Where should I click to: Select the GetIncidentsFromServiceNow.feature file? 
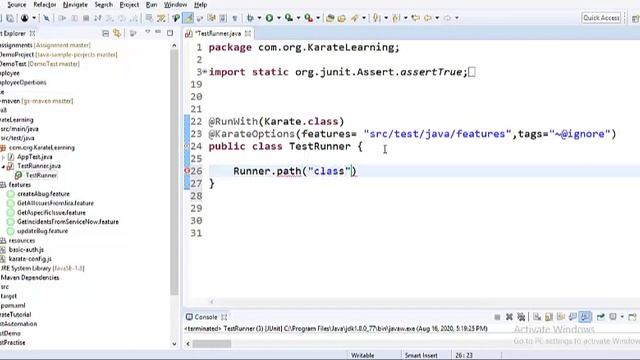tap(67, 222)
